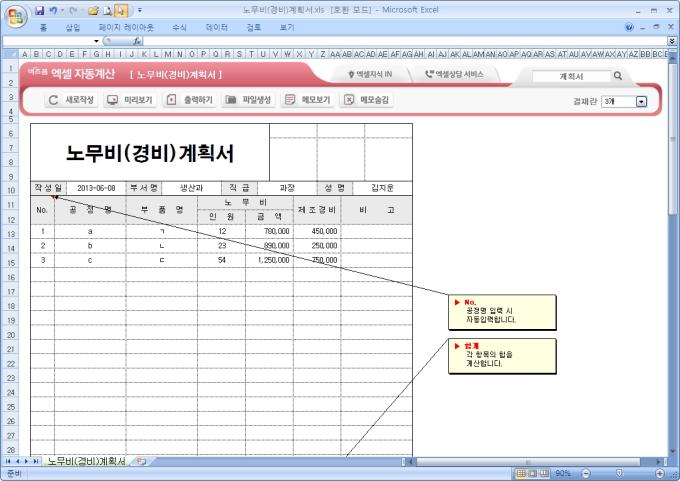Open the 엑셀지식 IN tab
The image size is (680, 481).
click(370, 74)
